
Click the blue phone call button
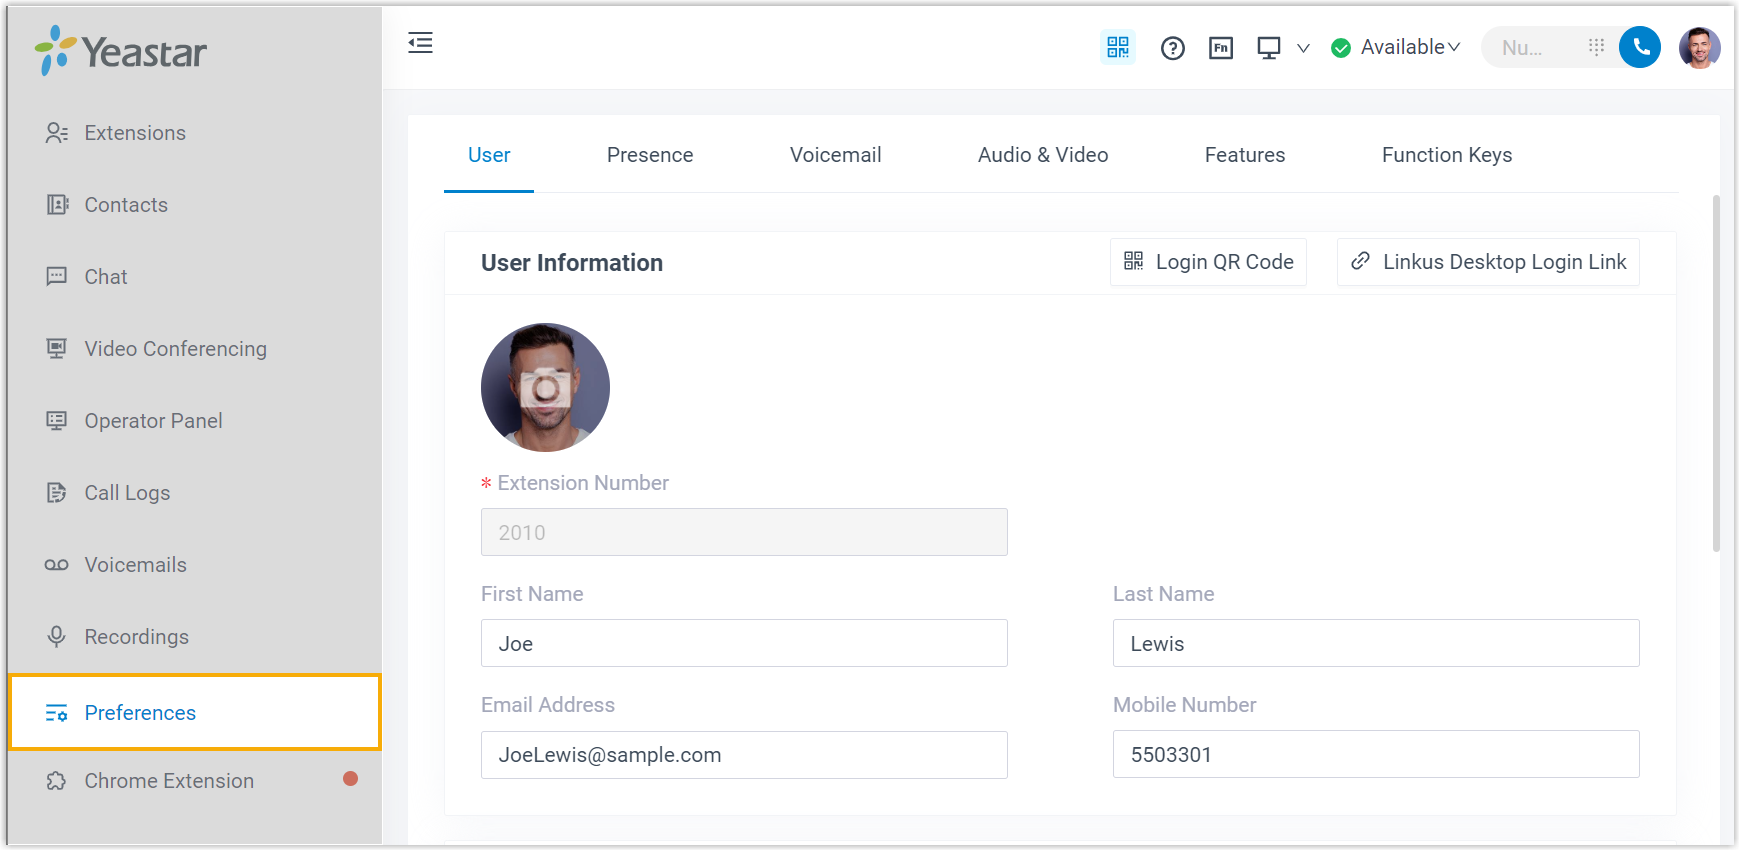1640,47
